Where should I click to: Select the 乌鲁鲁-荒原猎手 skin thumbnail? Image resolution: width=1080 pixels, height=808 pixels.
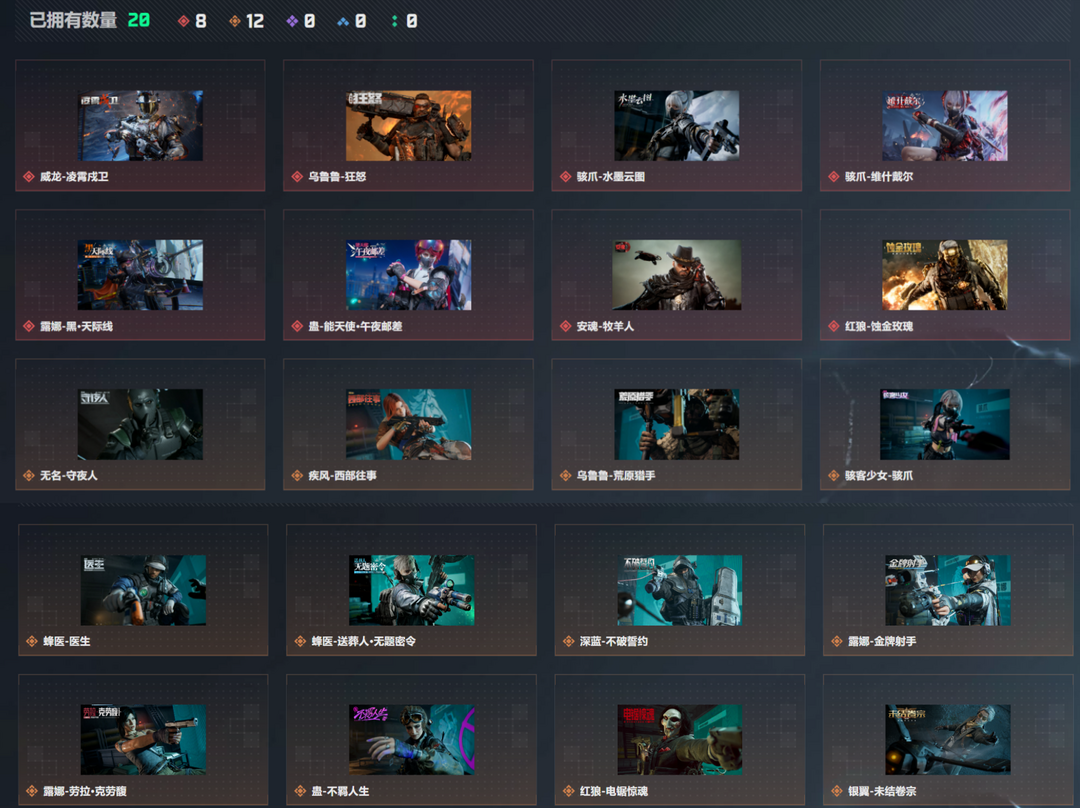(x=677, y=424)
